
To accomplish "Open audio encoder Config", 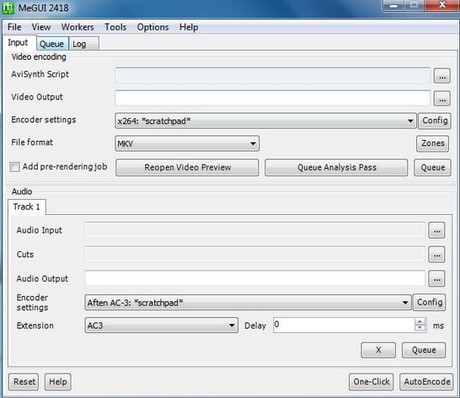I will point(429,302).
